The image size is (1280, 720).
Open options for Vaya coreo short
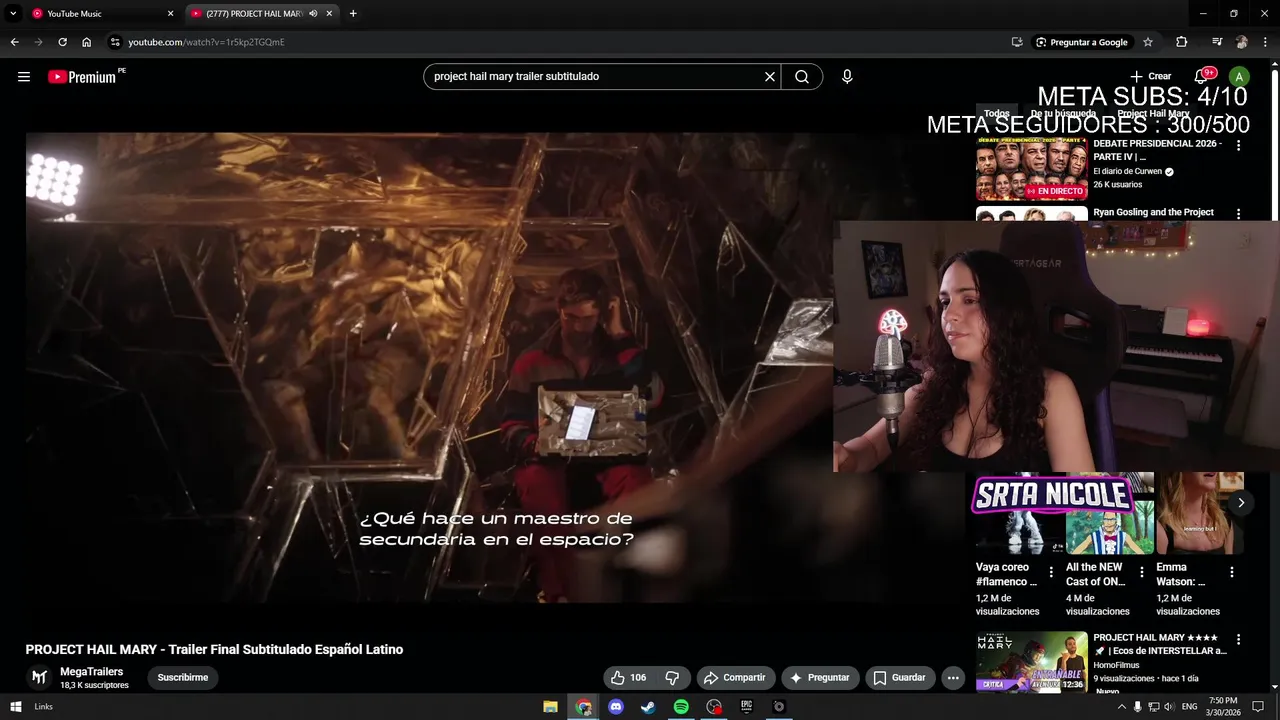pyautogui.click(x=1051, y=573)
